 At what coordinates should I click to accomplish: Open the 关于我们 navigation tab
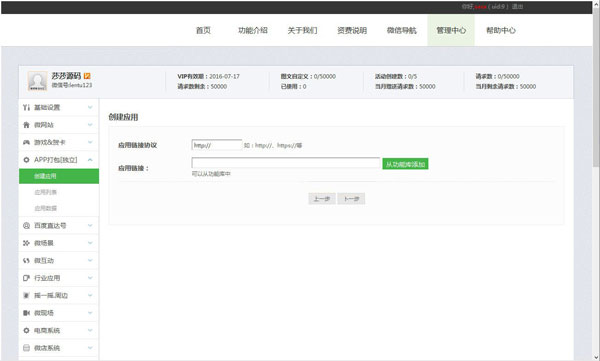point(302,30)
